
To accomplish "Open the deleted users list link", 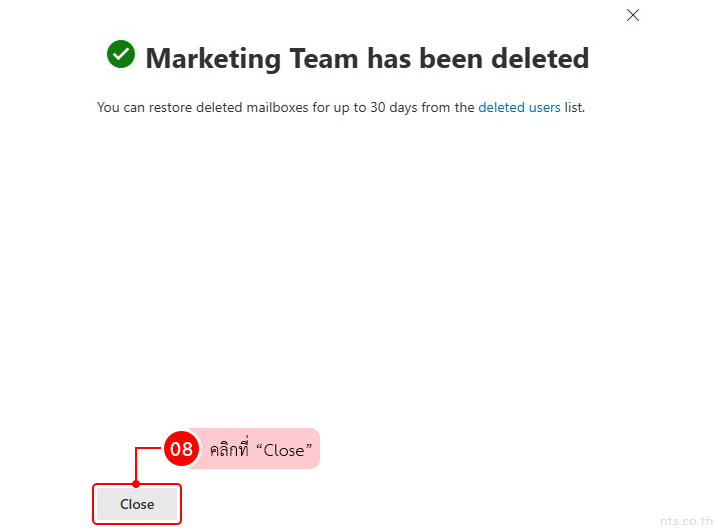I will point(519,107).
